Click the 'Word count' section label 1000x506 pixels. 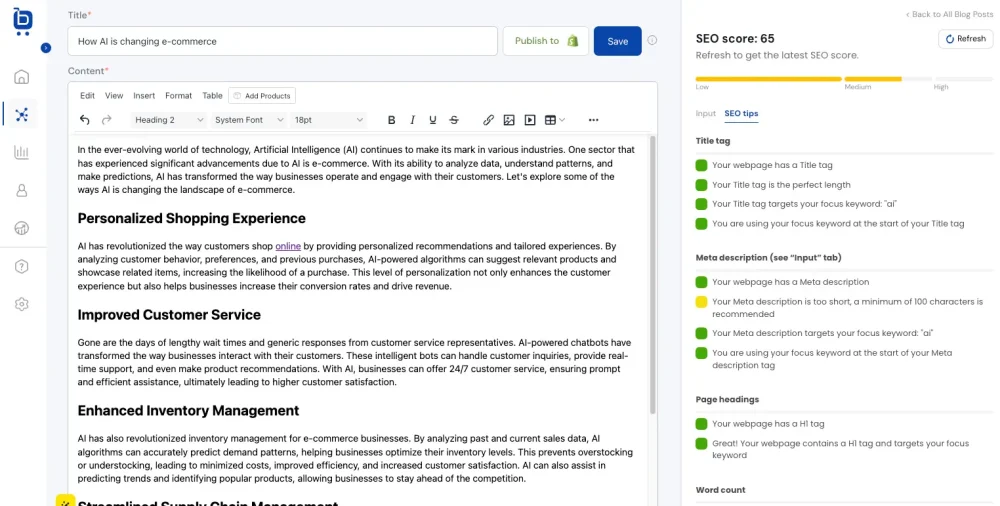tap(721, 490)
